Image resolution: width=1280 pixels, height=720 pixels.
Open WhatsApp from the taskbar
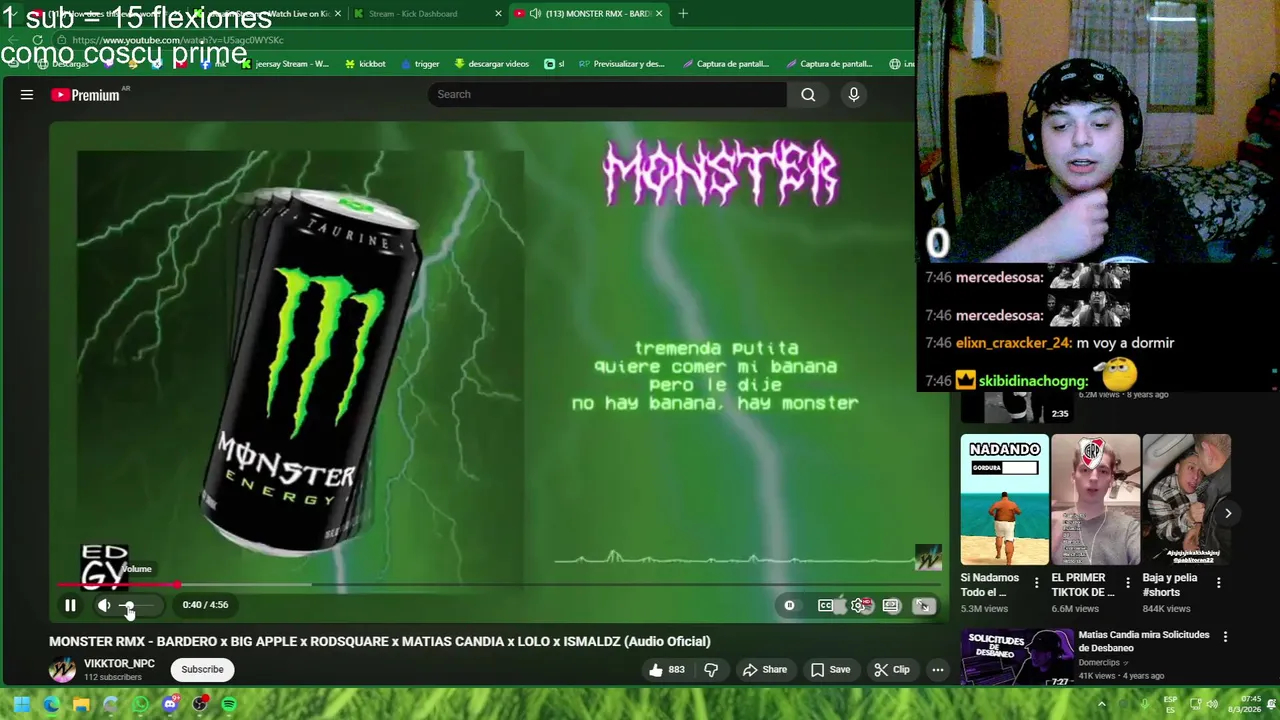141,705
